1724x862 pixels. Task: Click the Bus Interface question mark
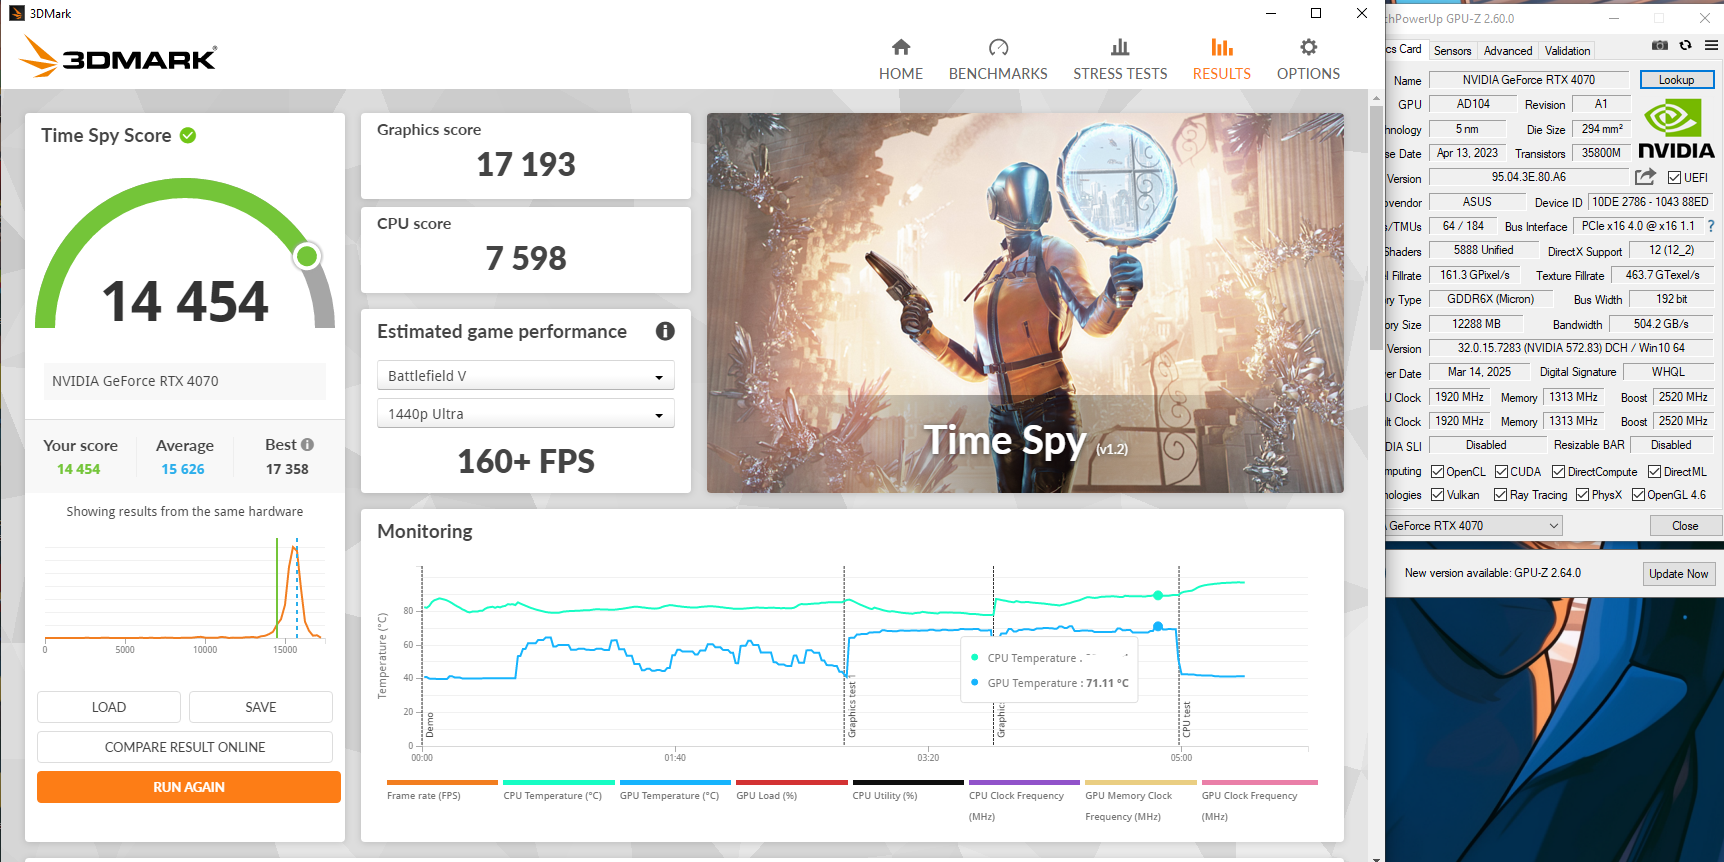point(1711,226)
